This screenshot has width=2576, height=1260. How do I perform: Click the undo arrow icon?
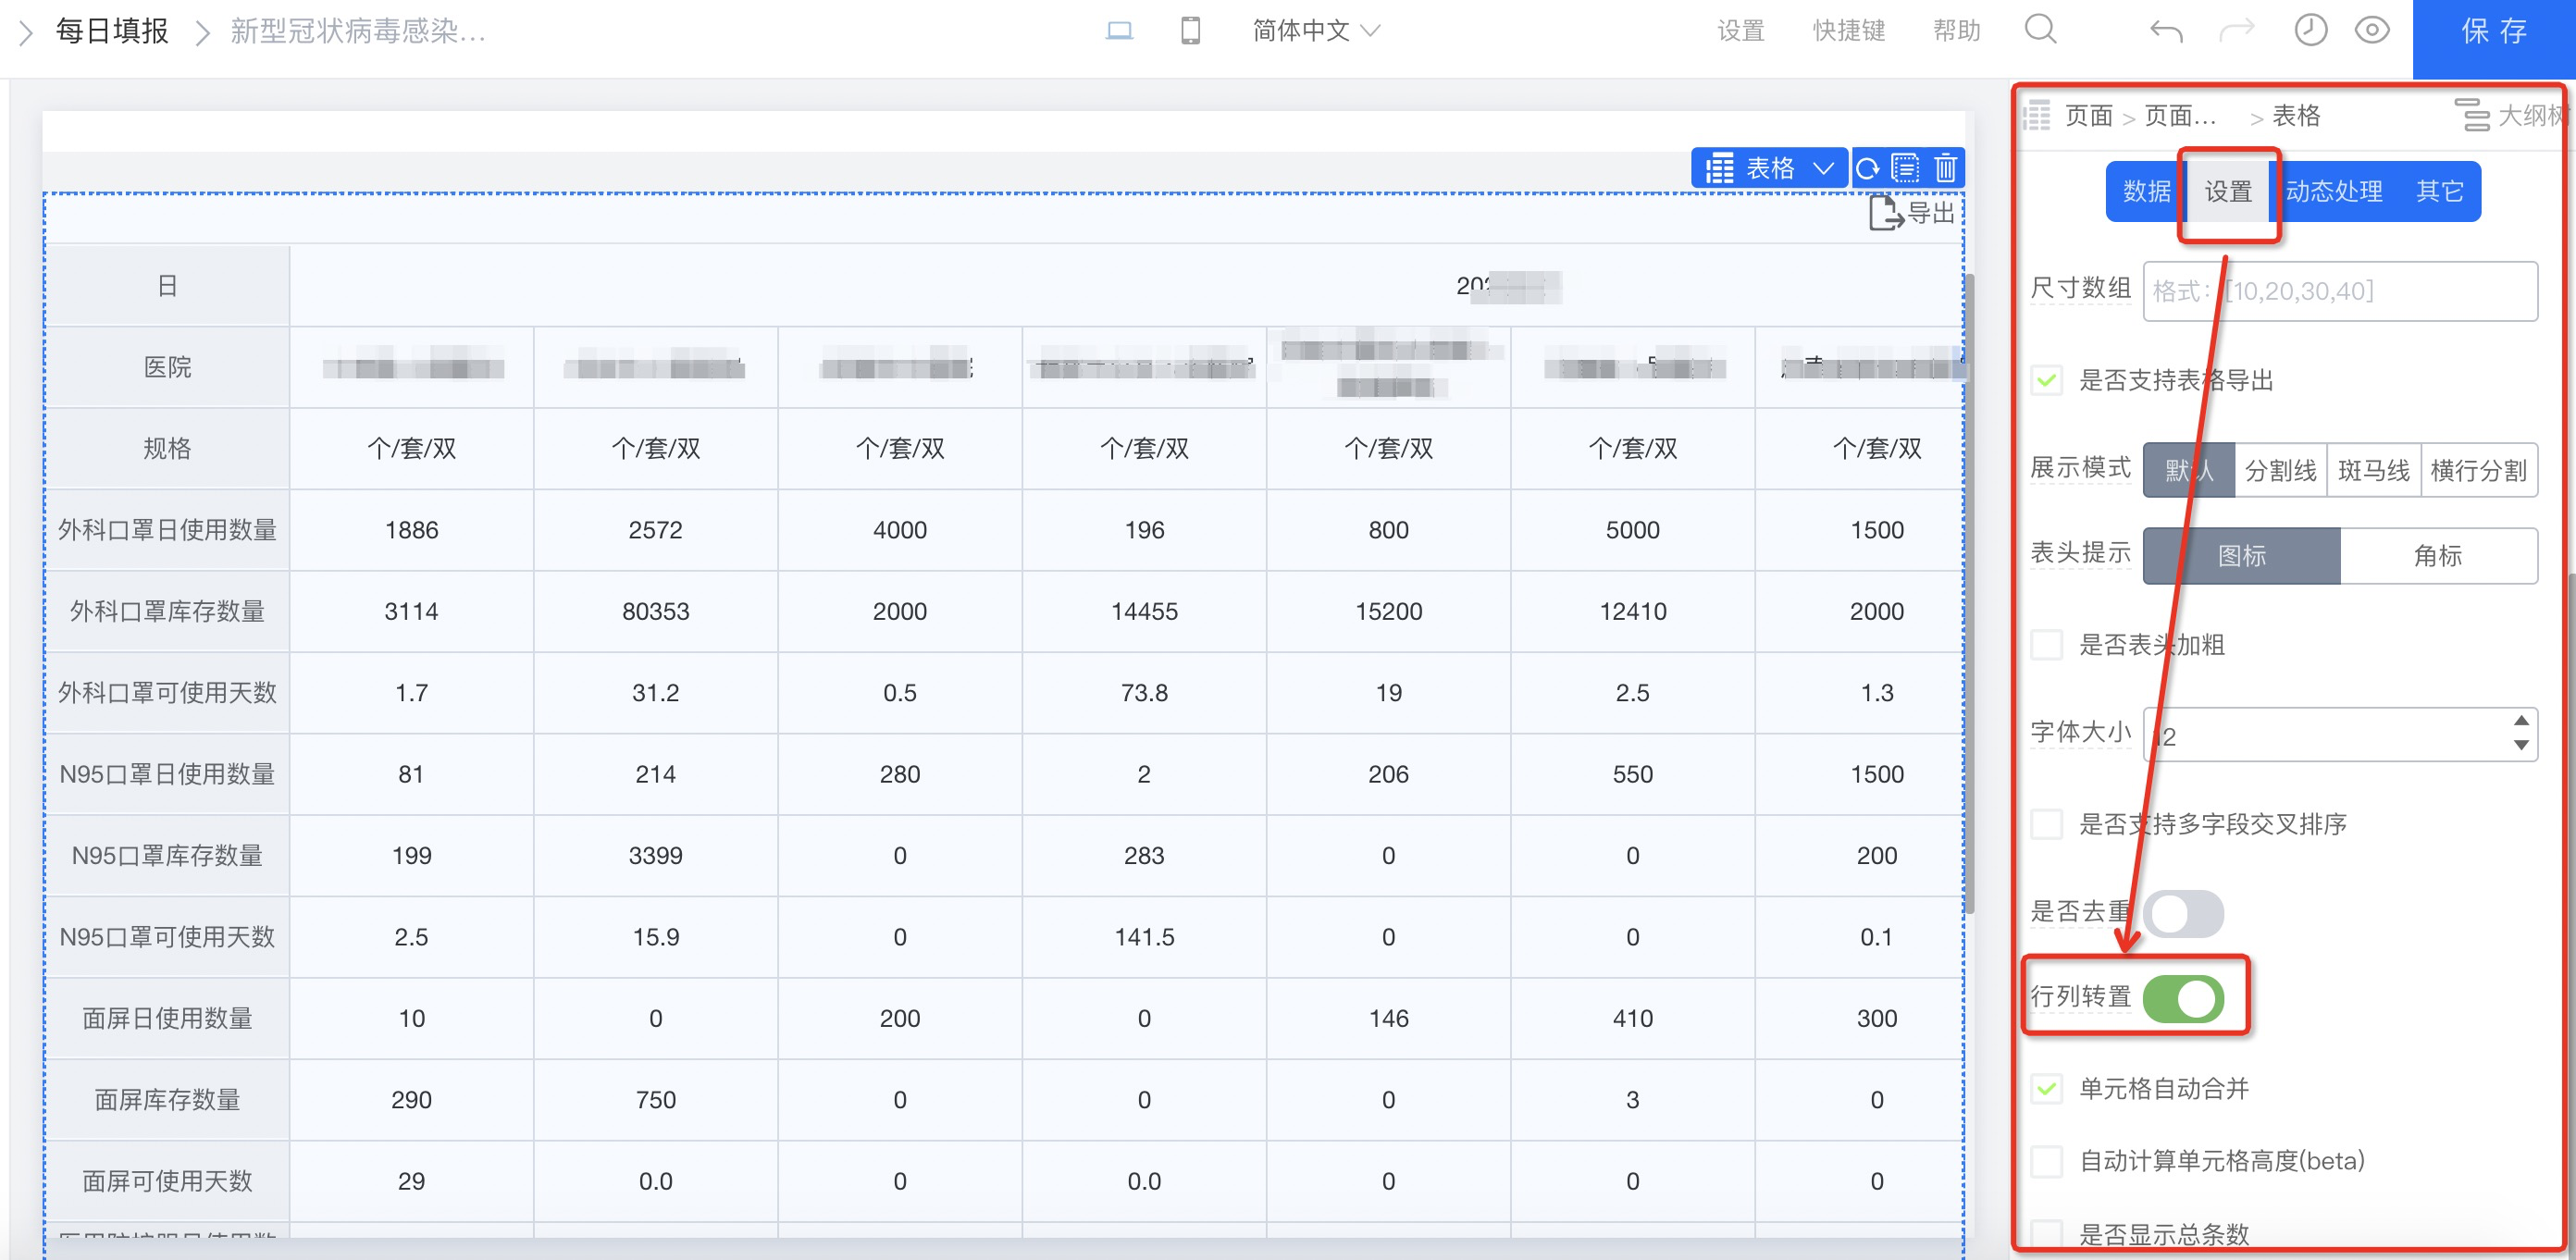[x=2166, y=31]
